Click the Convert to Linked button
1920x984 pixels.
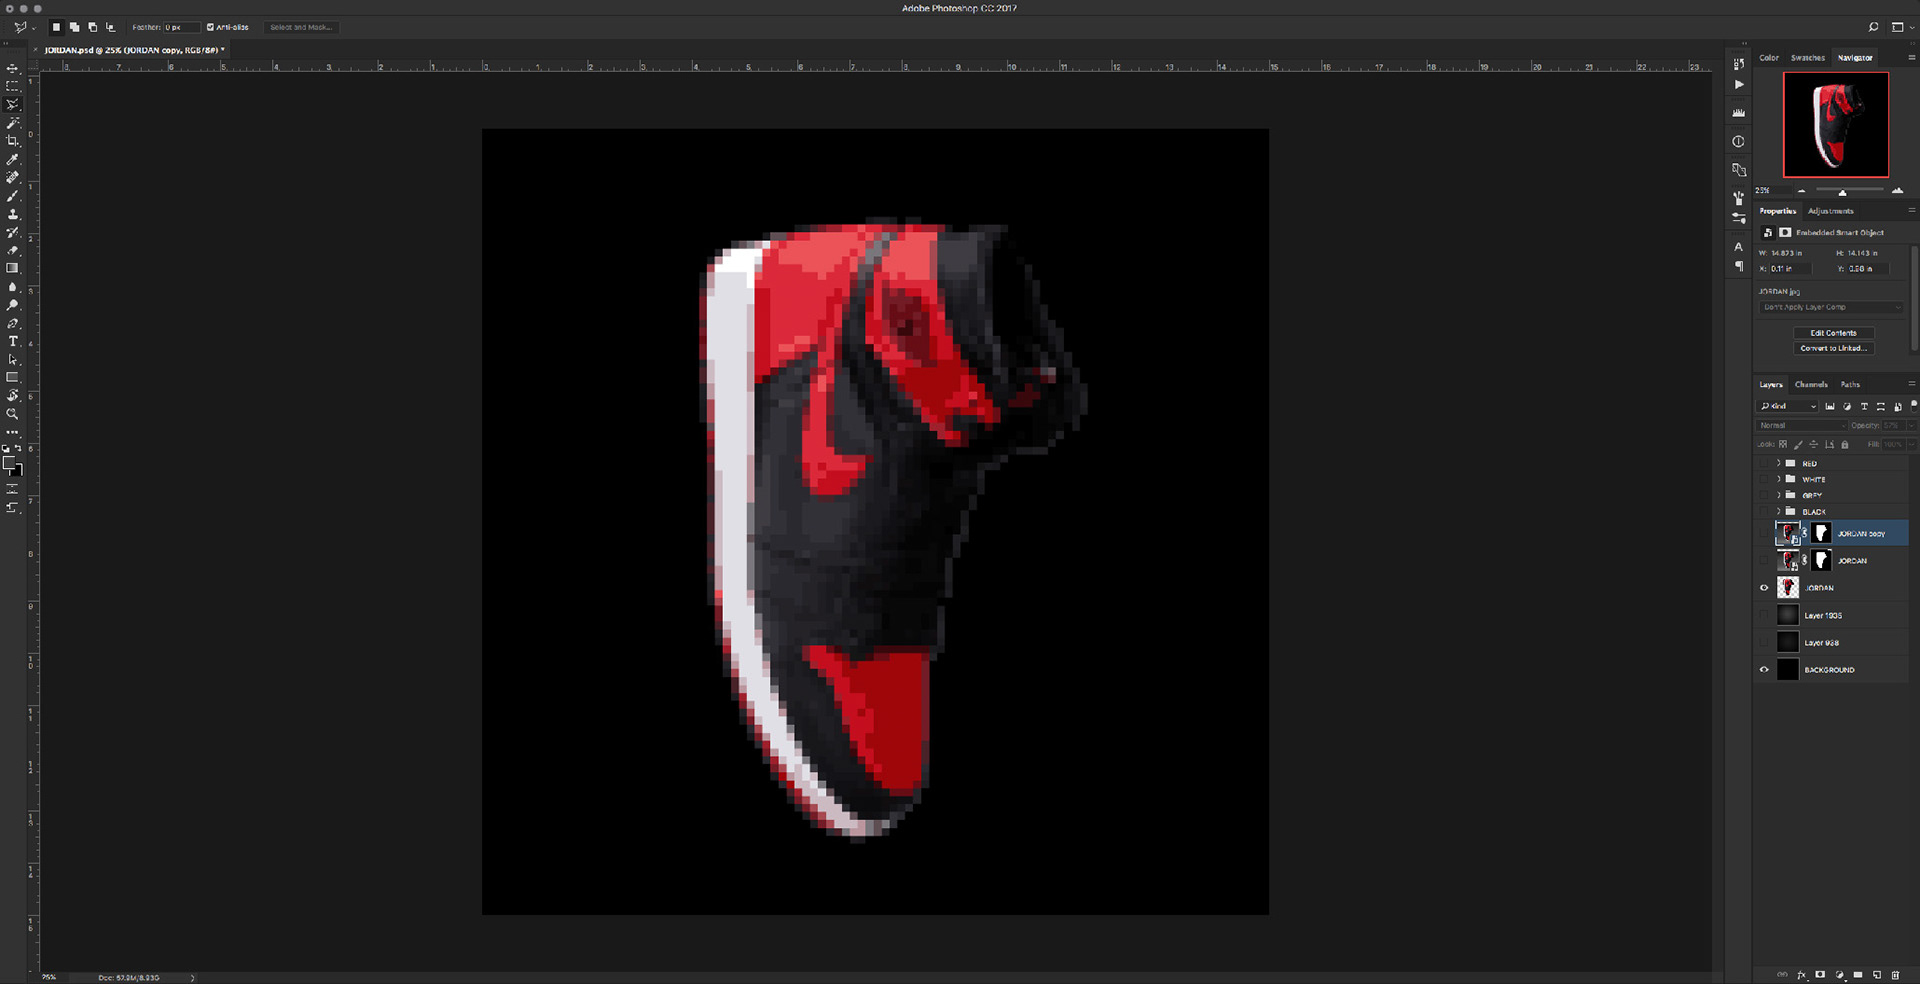pyautogui.click(x=1833, y=348)
